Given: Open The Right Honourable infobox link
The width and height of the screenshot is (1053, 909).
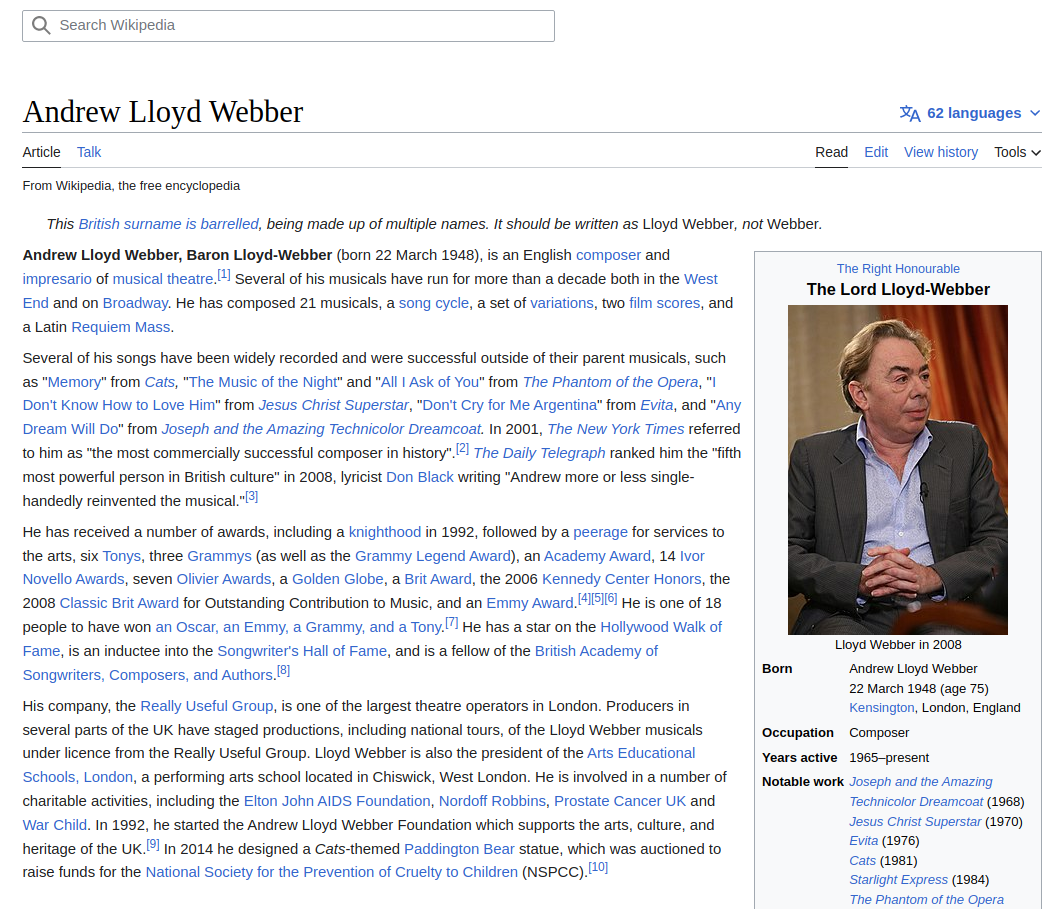Looking at the screenshot, I should click(x=898, y=269).
